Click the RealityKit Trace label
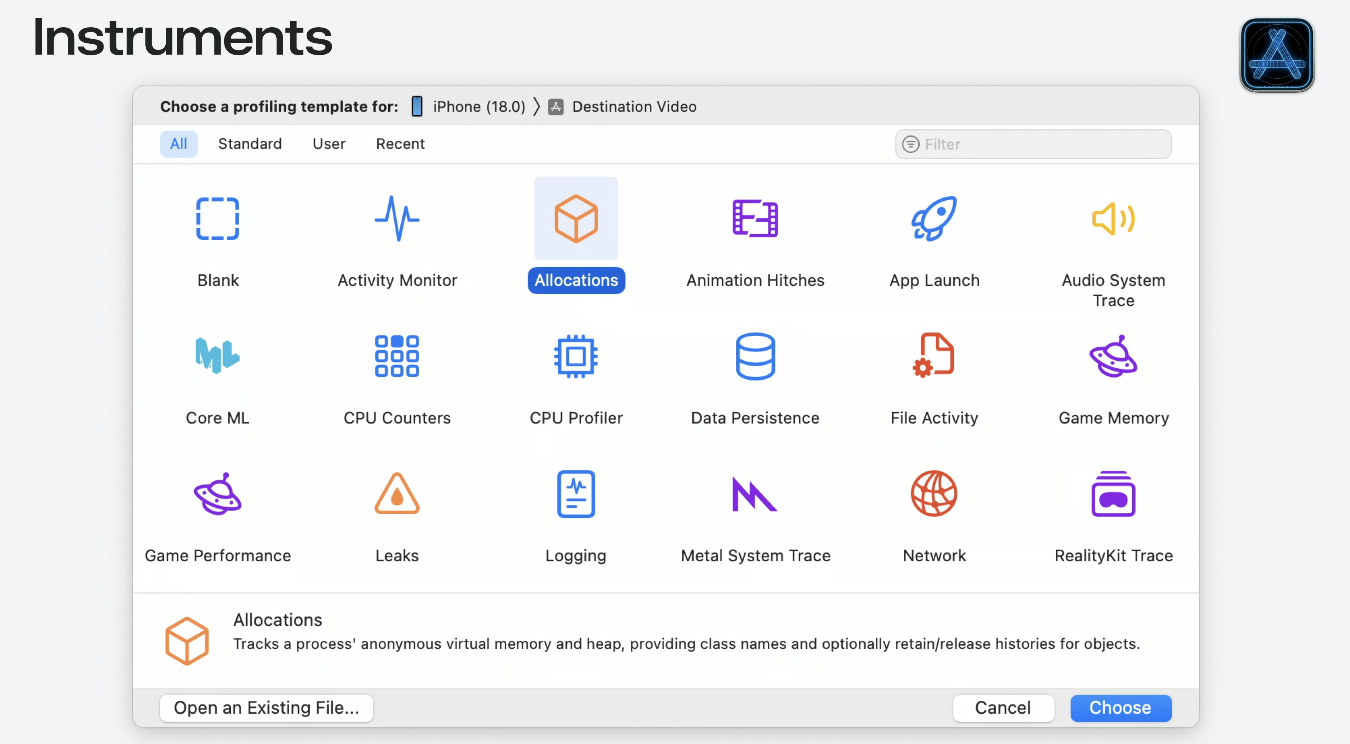The height and width of the screenshot is (744, 1350). (1113, 556)
